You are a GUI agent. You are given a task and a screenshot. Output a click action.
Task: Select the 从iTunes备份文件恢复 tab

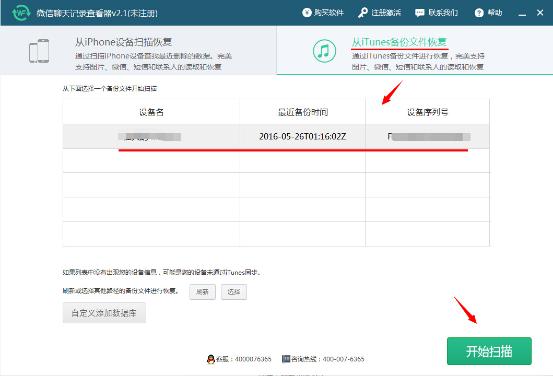(415, 50)
